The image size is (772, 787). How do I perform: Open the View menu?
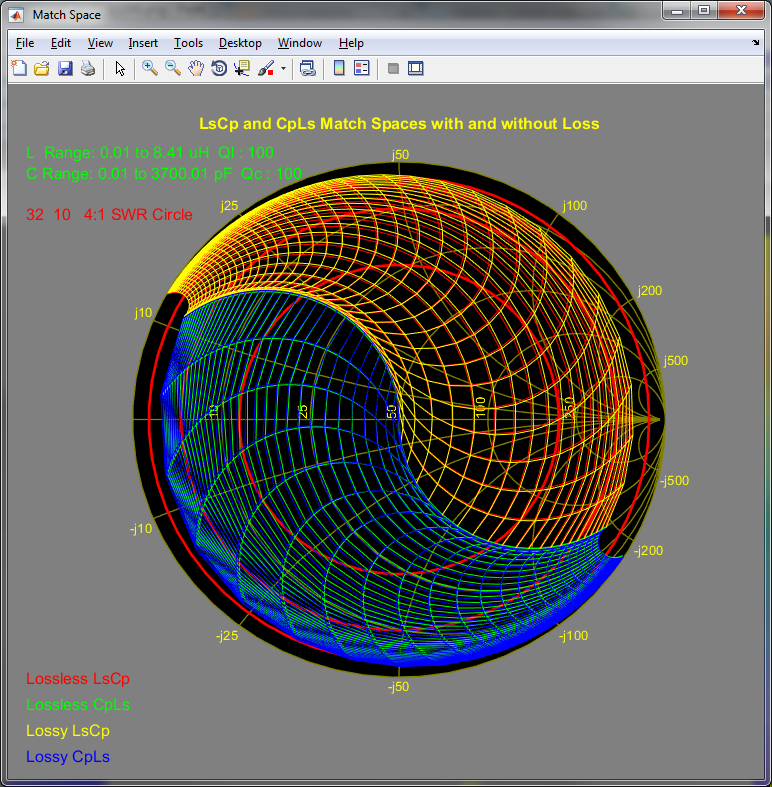[x=100, y=43]
